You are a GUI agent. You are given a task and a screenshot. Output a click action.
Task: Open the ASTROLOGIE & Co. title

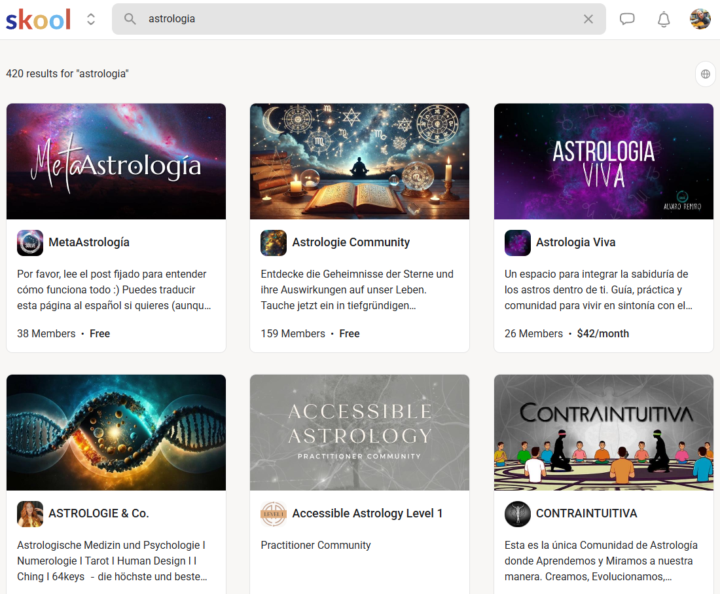(x=99, y=514)
